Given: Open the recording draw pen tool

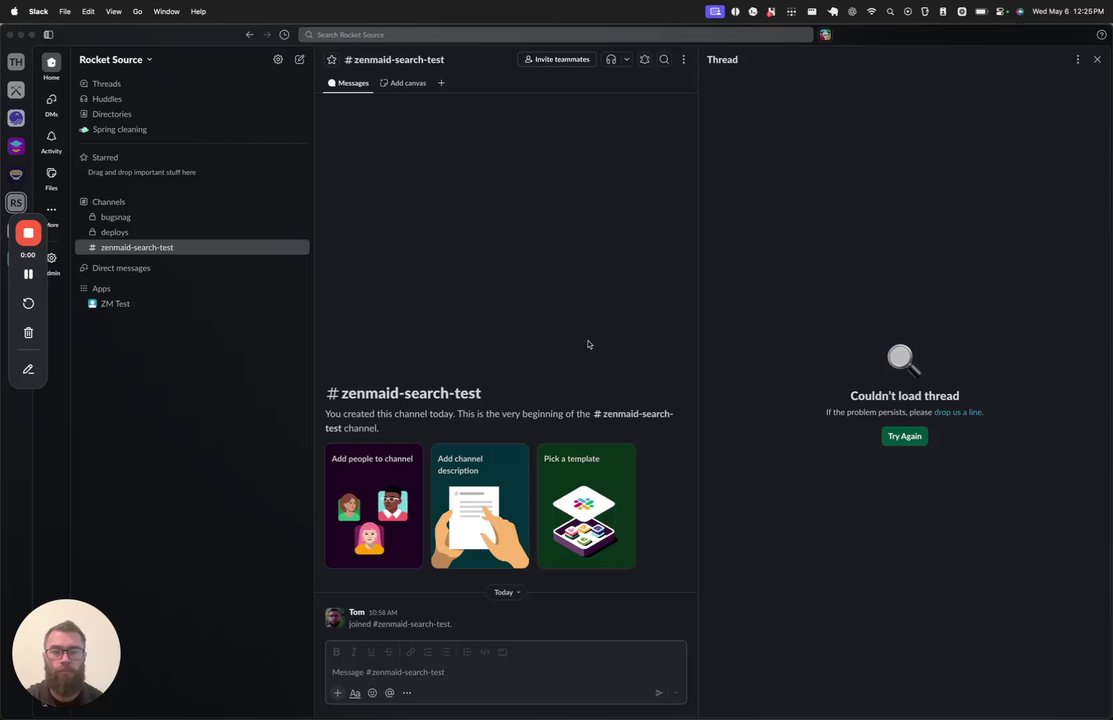Looking at the screenshot, I should [28, 369].
